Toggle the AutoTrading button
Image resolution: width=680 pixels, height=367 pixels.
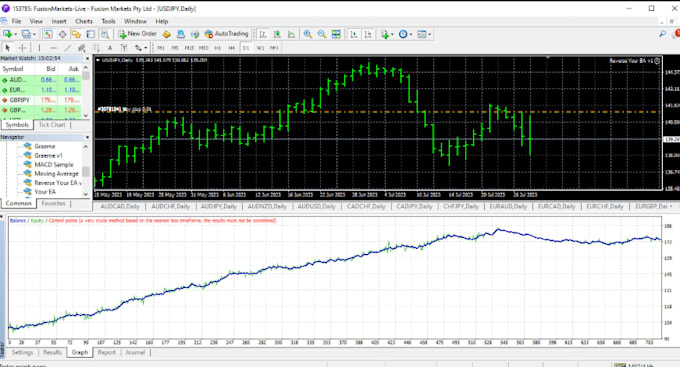226,34
